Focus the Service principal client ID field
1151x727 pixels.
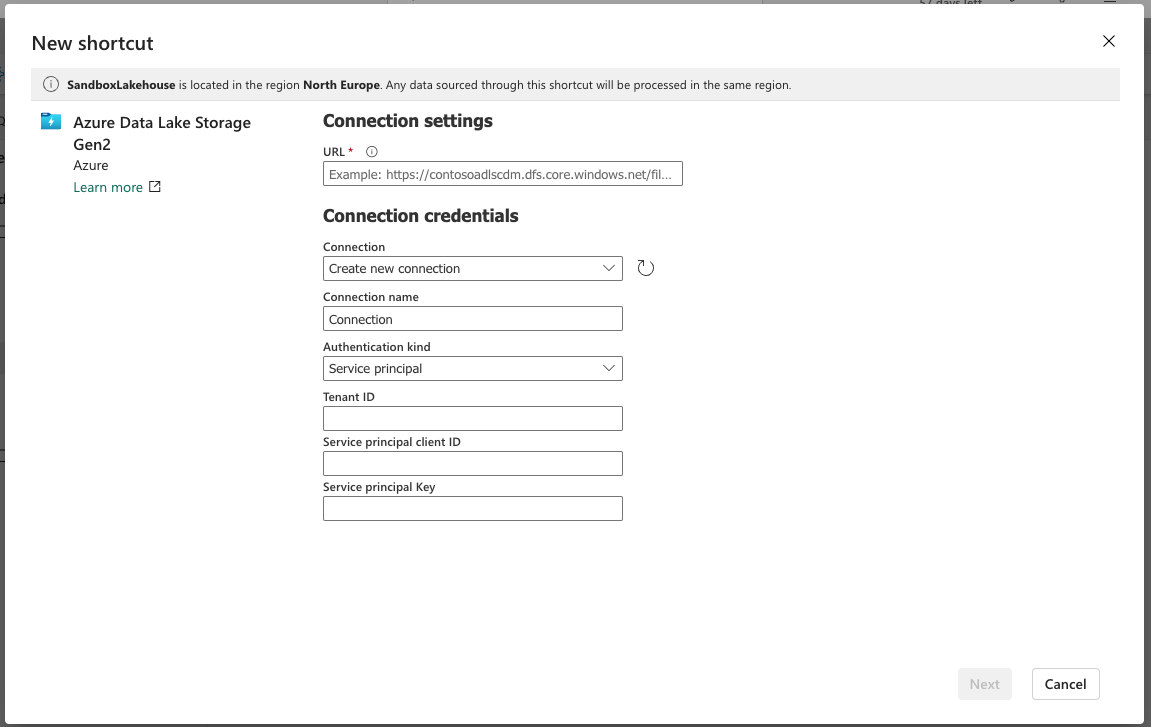click(x=472, y=463)
